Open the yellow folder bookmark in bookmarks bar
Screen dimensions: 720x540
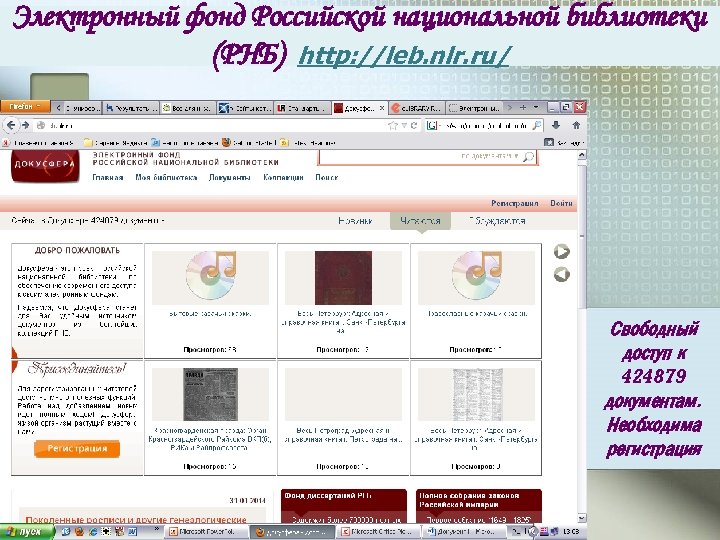point(116,143)
